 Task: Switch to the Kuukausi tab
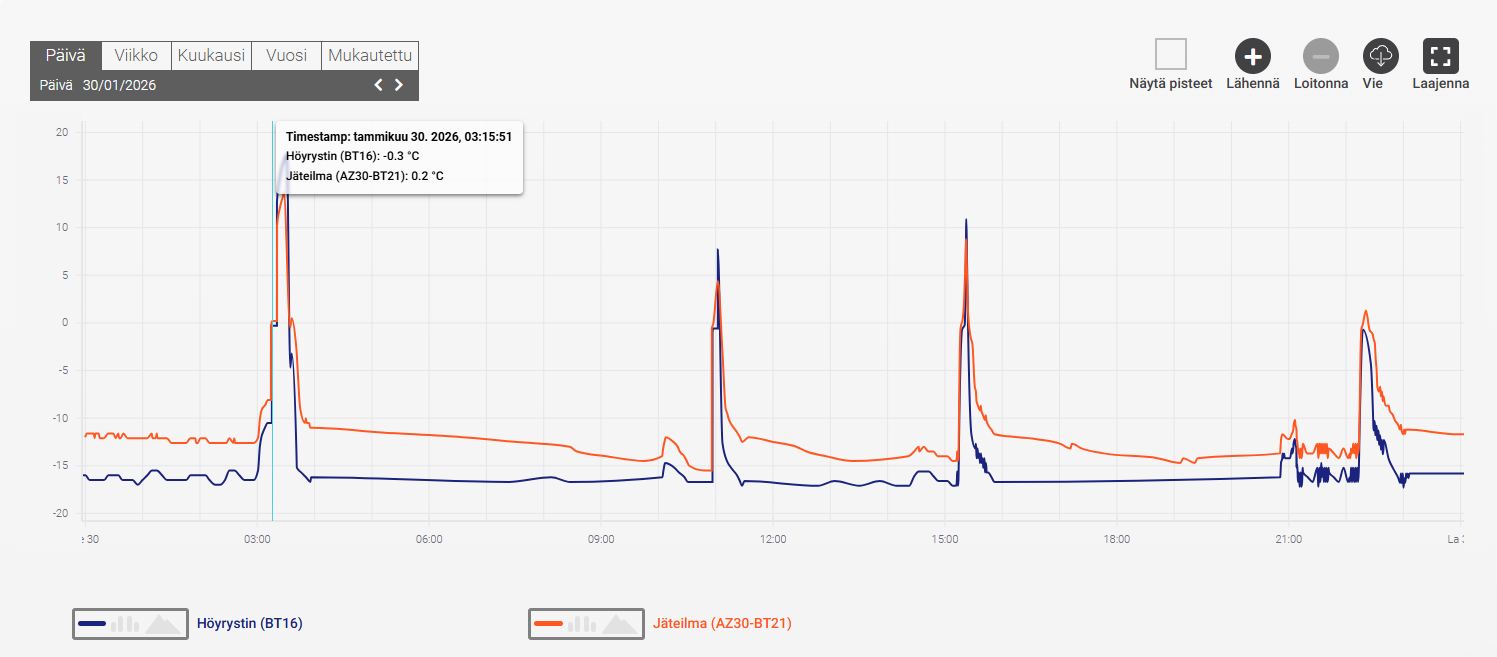[x=211, y=56]
